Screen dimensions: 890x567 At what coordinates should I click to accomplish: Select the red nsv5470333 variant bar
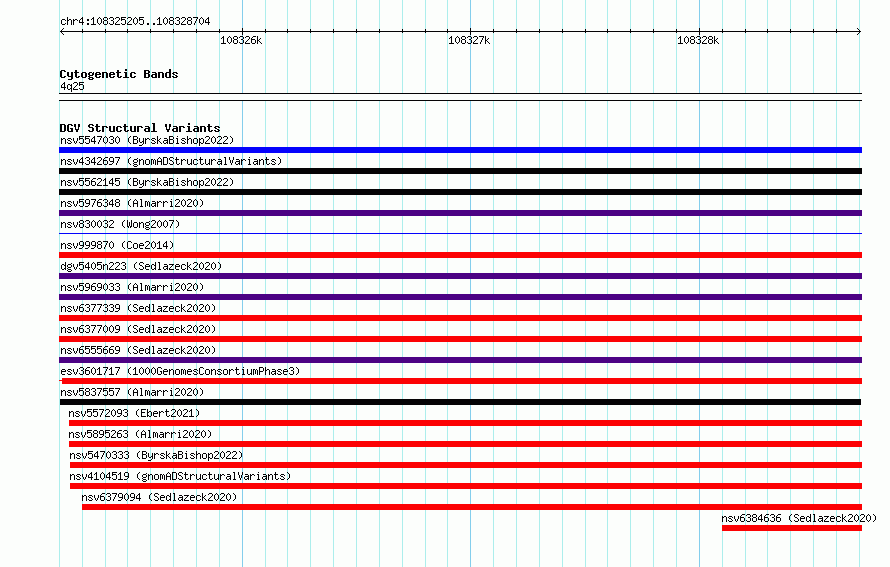(466, 465)
